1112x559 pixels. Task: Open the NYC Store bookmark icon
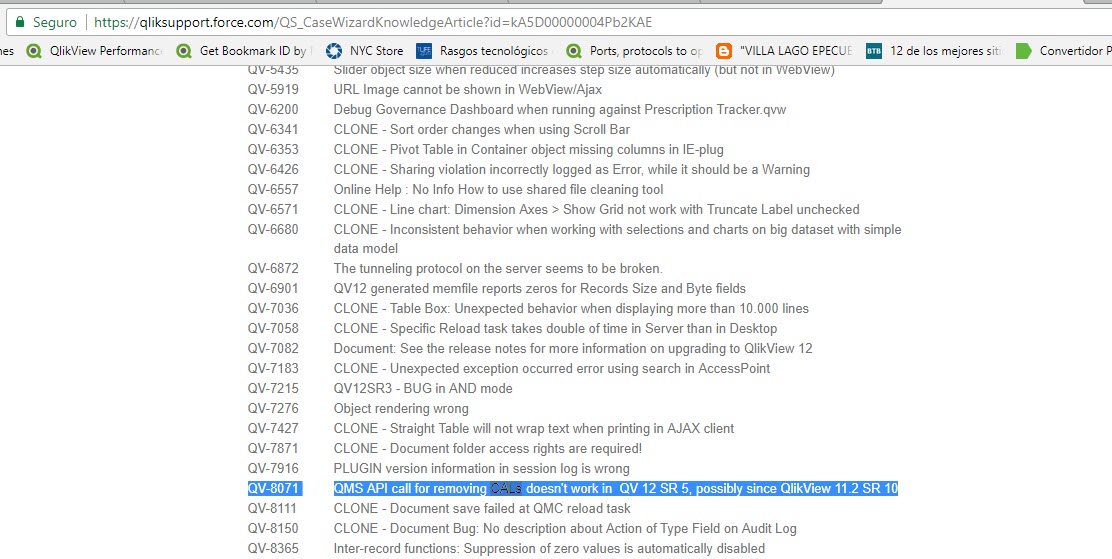(333, 51)
